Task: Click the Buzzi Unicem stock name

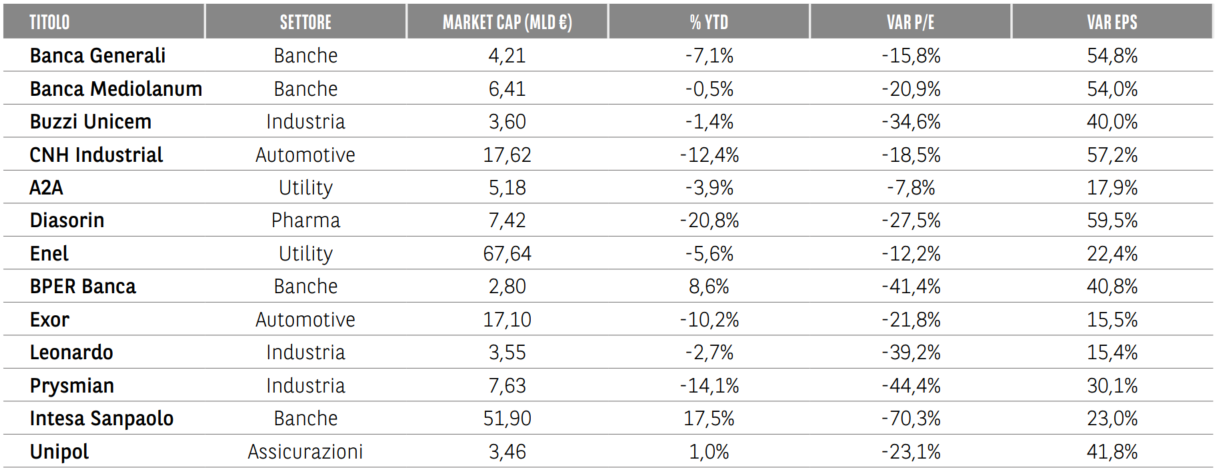Action: pos(90,122)
